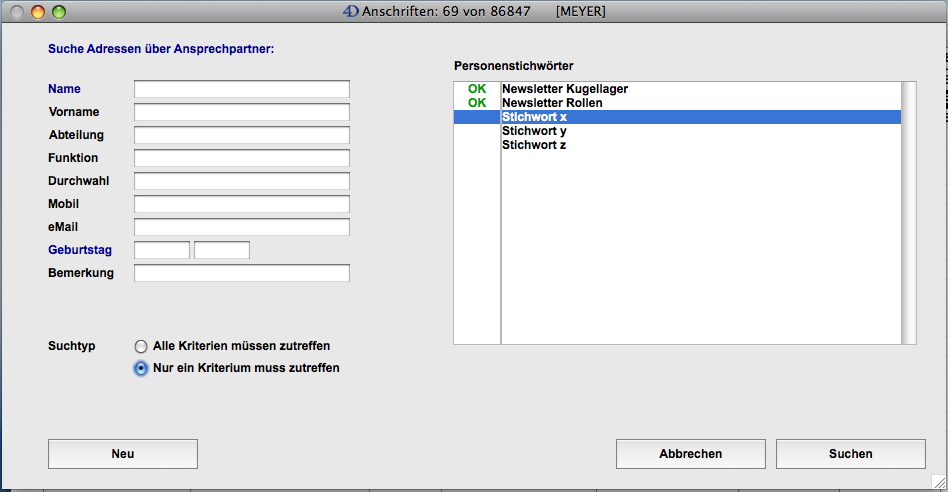Toggle OK mark for Newsletter Kugellager

click(x=477, y=89)
